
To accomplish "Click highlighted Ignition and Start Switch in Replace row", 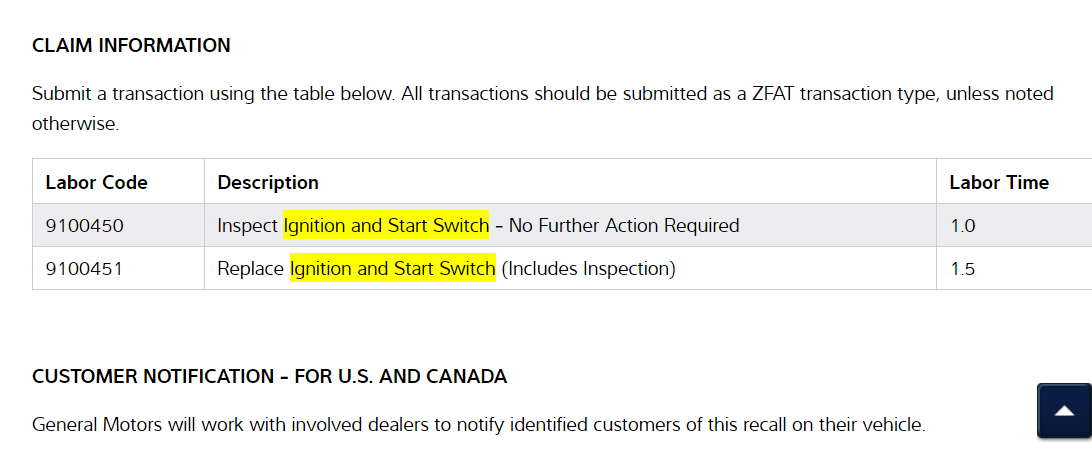I will click(392, 269).
